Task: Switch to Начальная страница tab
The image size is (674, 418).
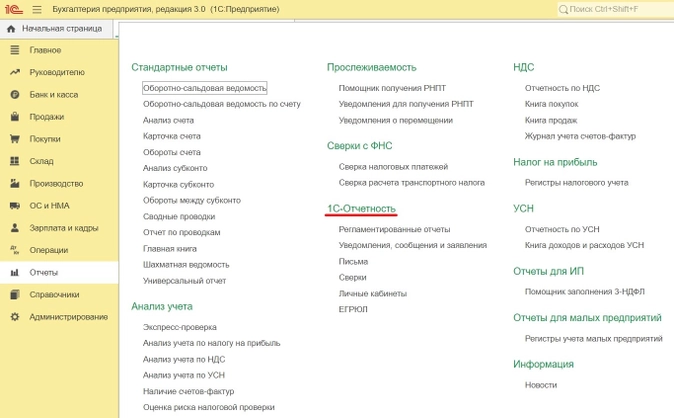Action: 56,29
